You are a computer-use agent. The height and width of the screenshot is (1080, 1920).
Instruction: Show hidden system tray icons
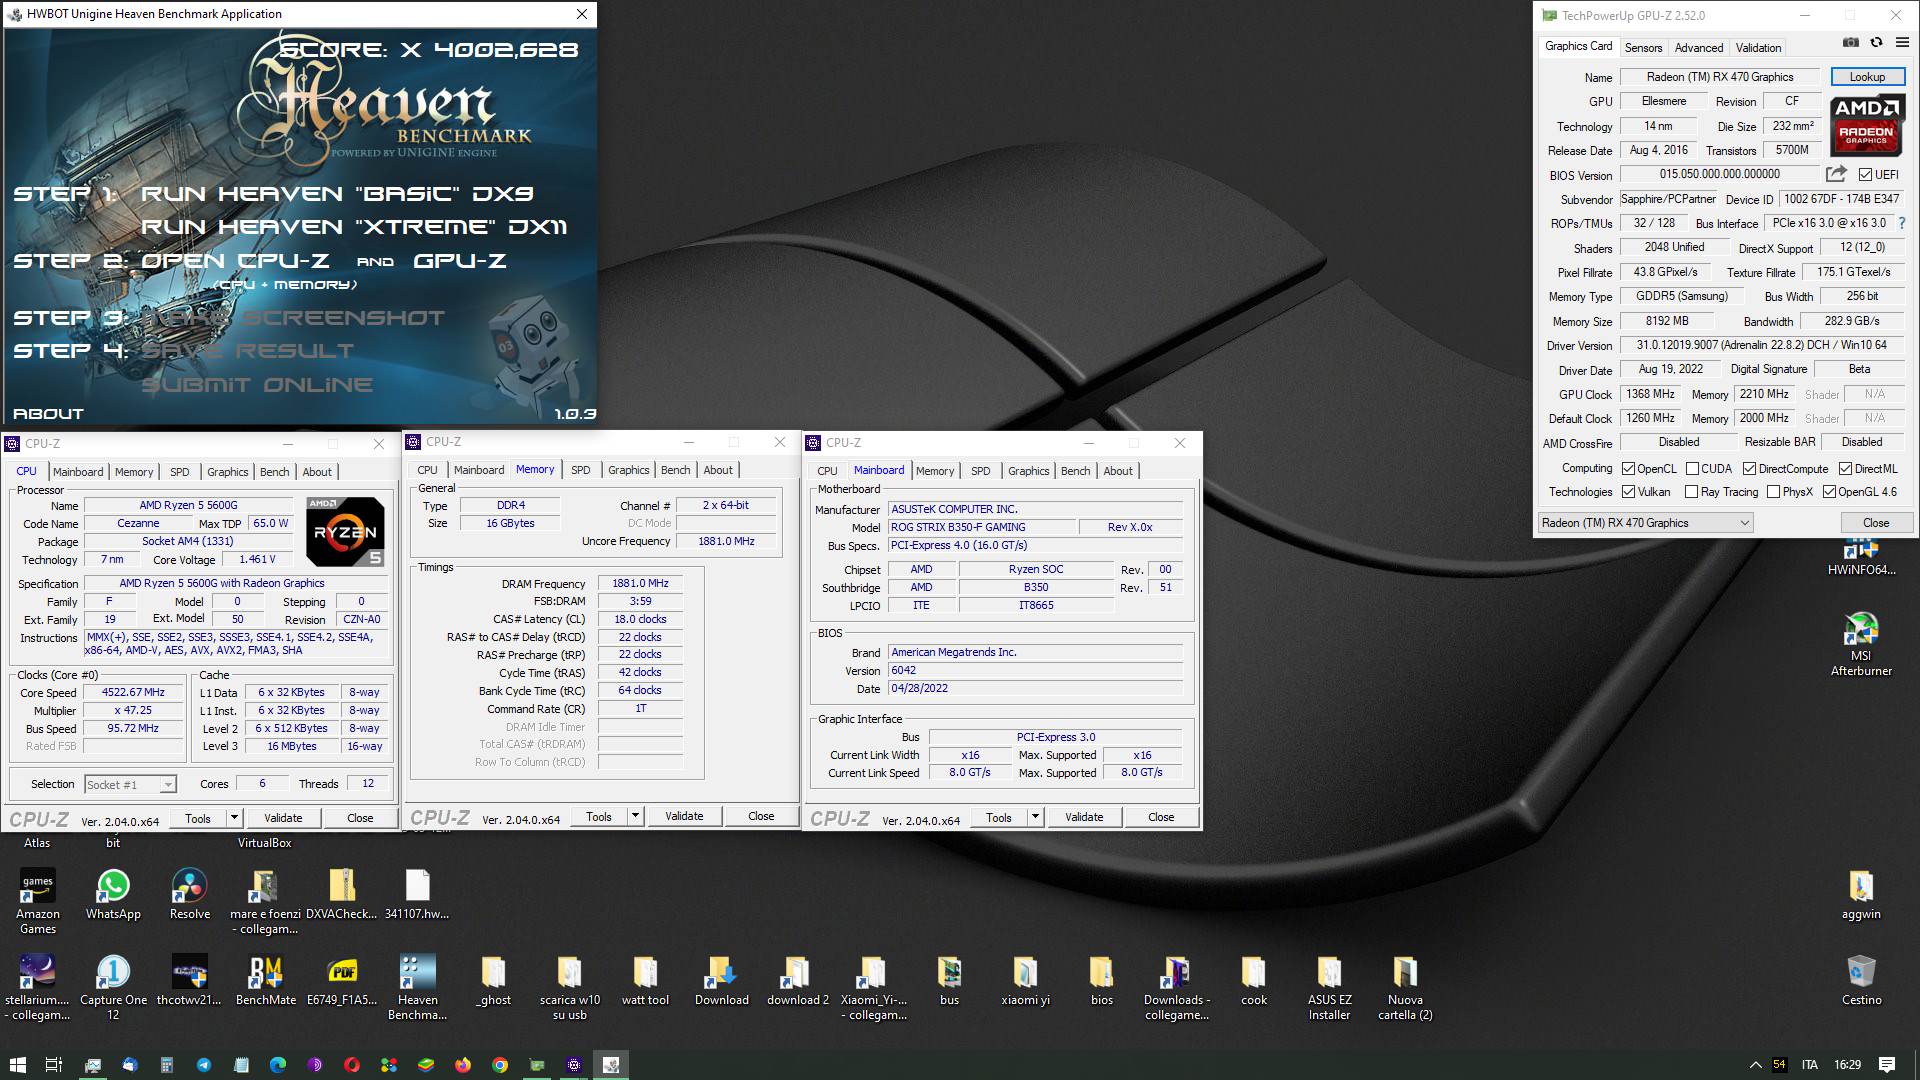(x=1755, y=1065)
